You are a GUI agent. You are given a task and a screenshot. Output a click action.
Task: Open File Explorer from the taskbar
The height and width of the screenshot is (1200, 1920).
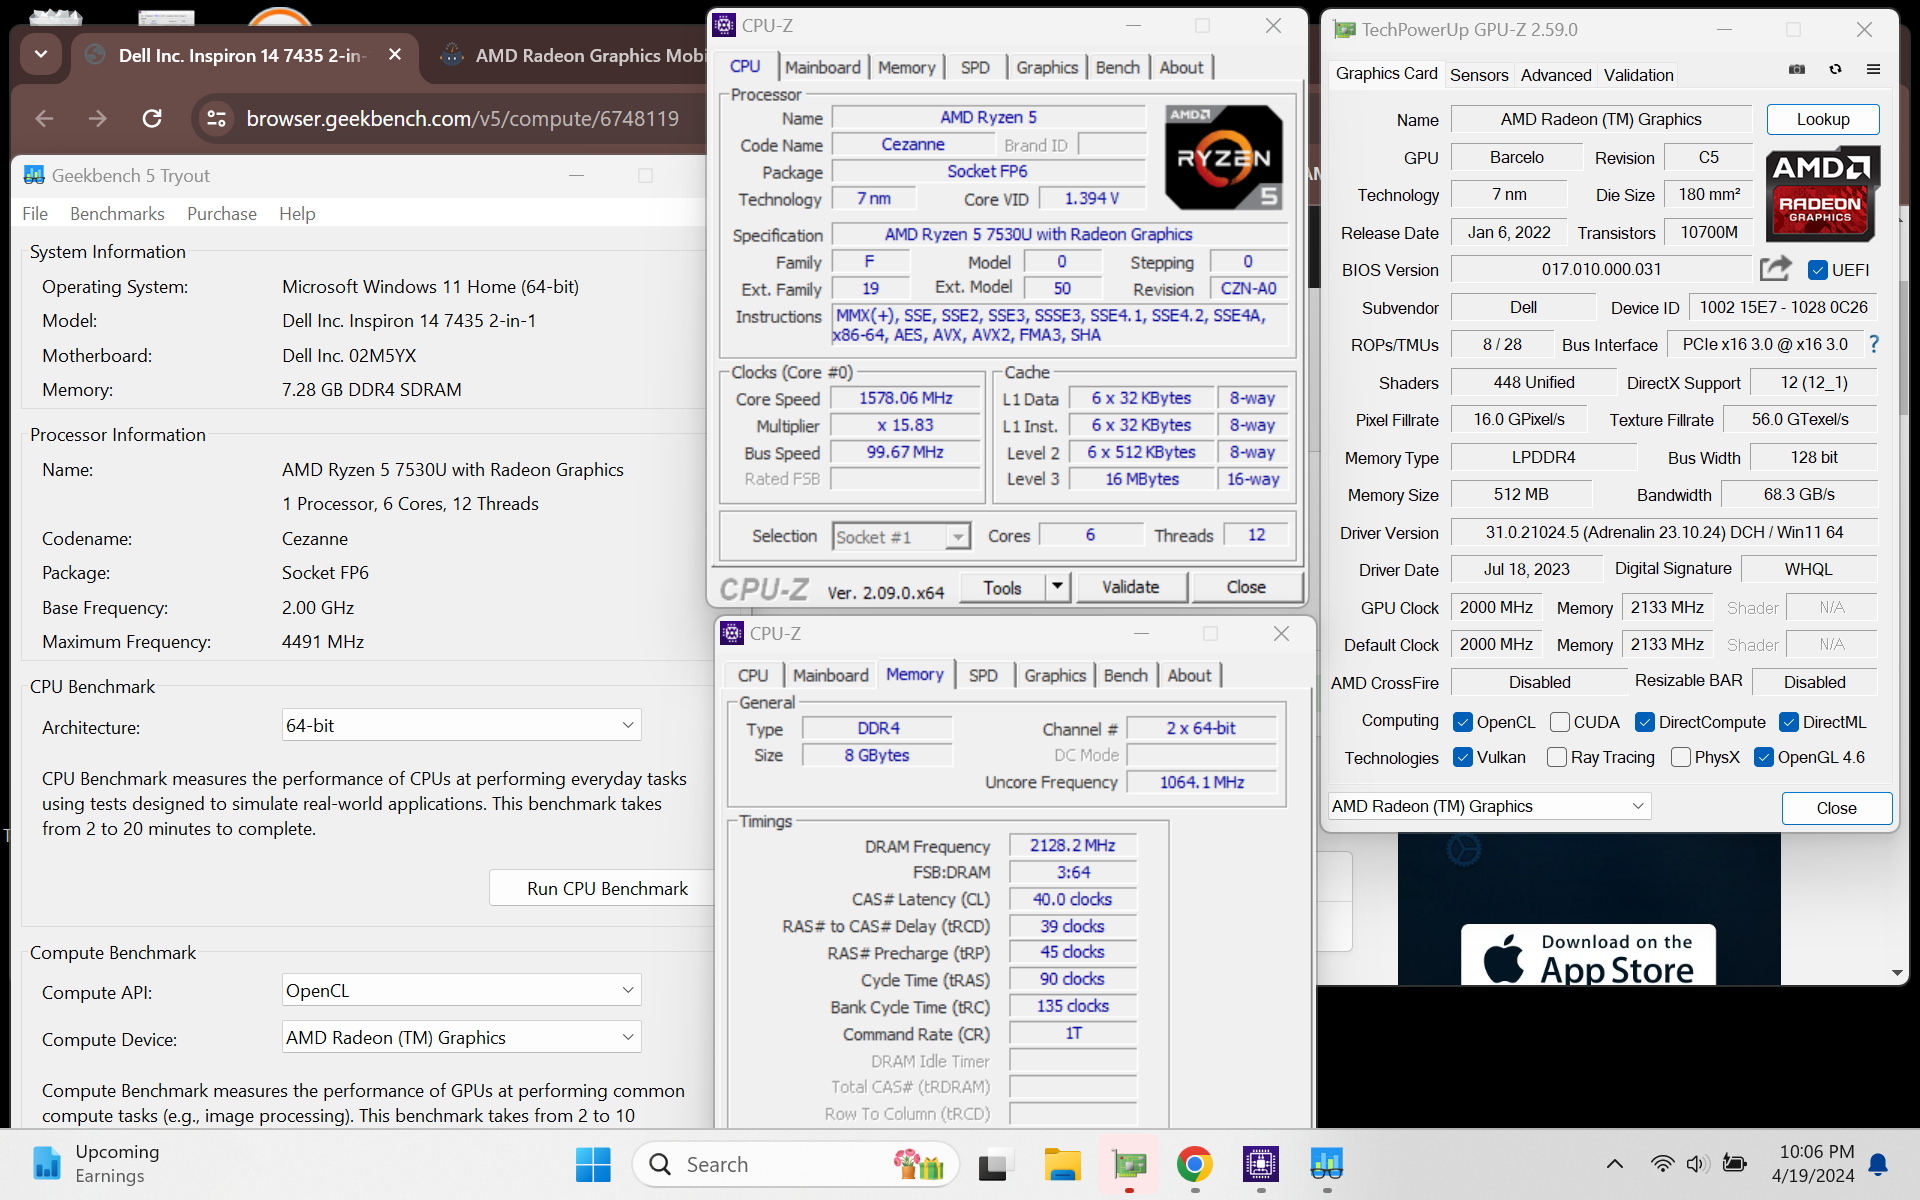click(1062, 1164)
